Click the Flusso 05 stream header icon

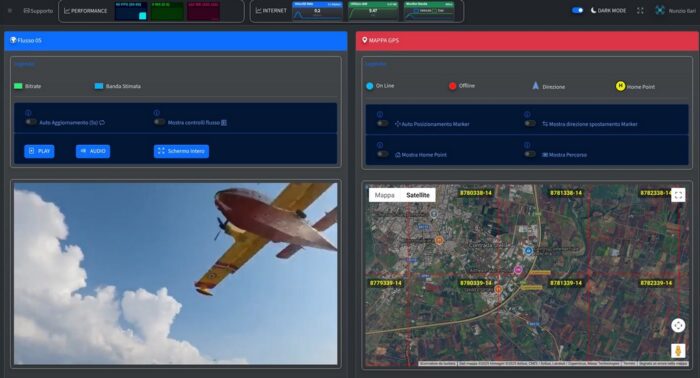pyautogui.click(x=13, y=40)
